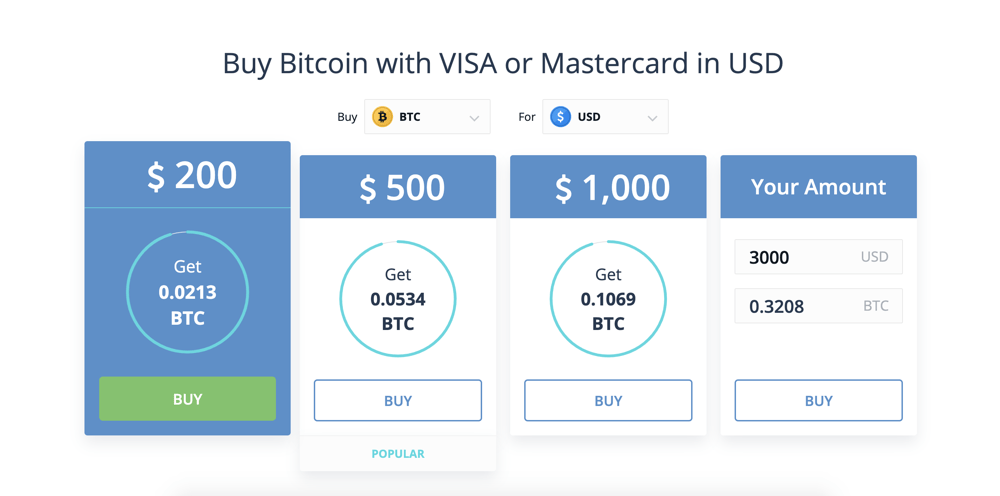Click the BUY button under $500 card

(398, 400)
